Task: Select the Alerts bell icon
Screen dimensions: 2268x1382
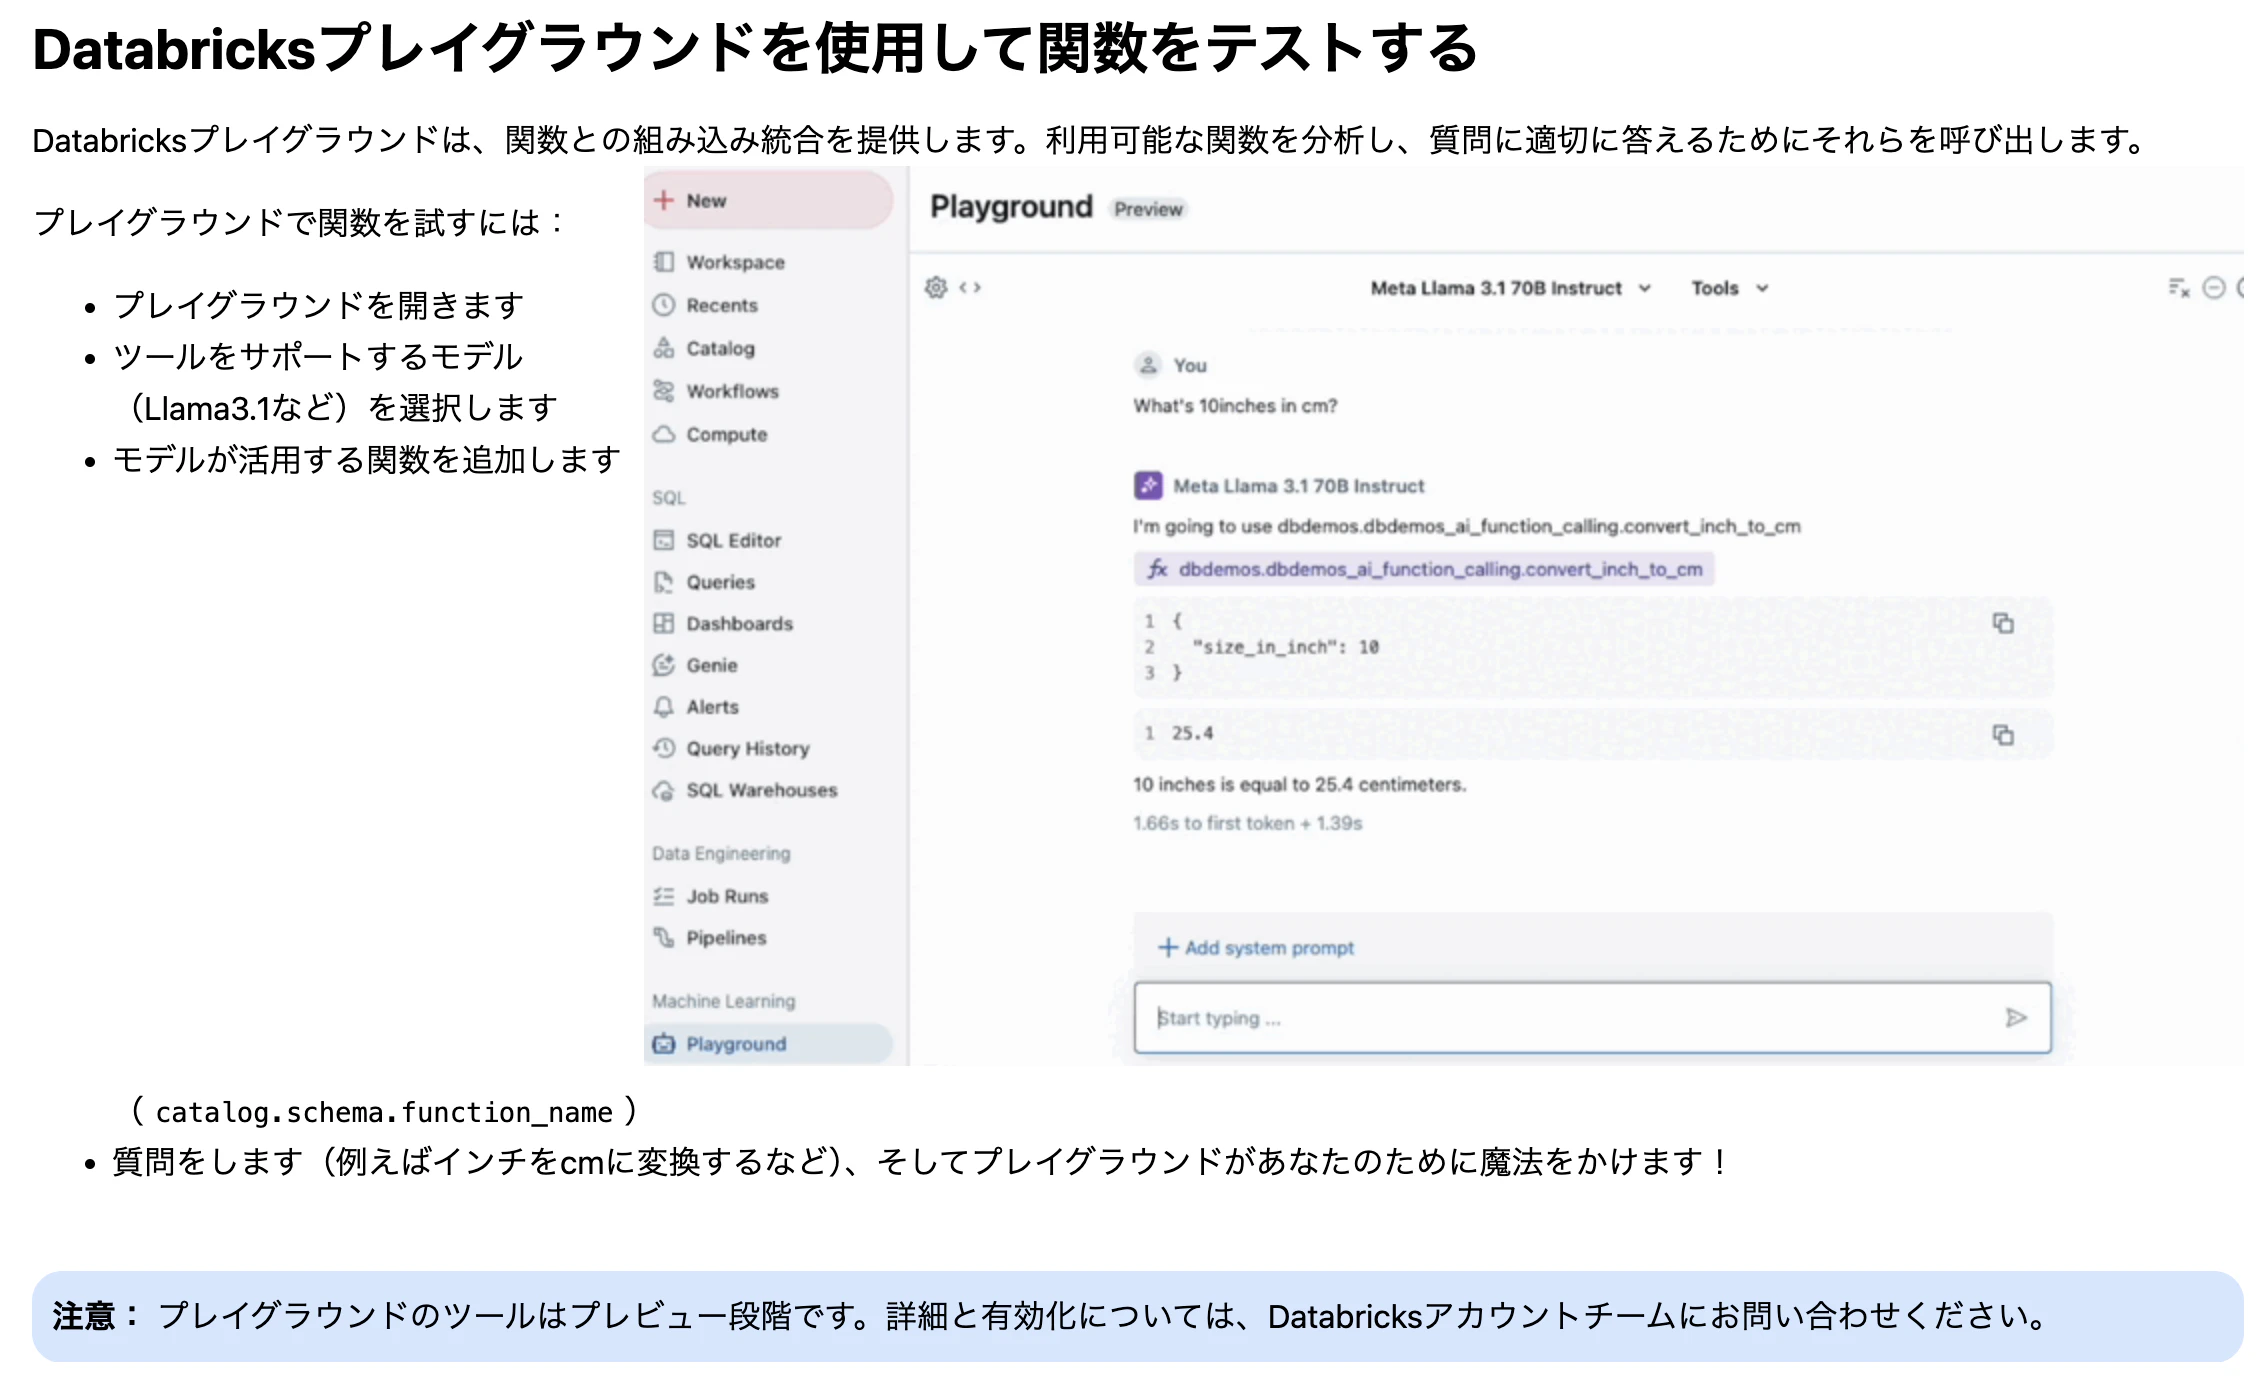Action: point(663,707)
